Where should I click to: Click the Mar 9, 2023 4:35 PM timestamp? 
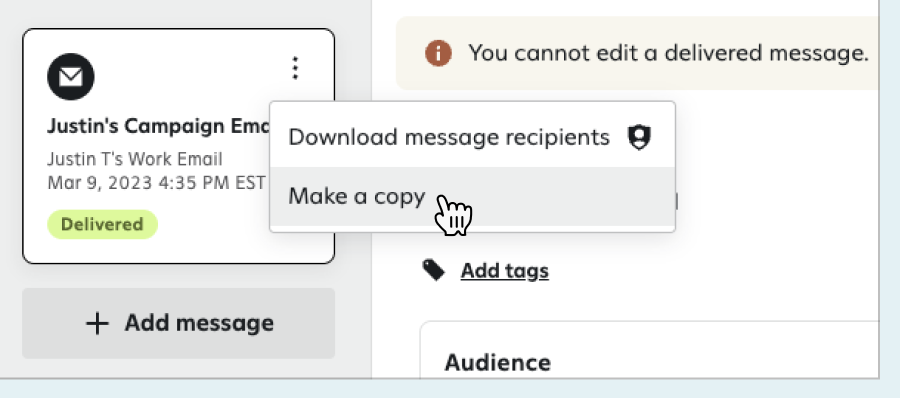click(x=156, y=183)
